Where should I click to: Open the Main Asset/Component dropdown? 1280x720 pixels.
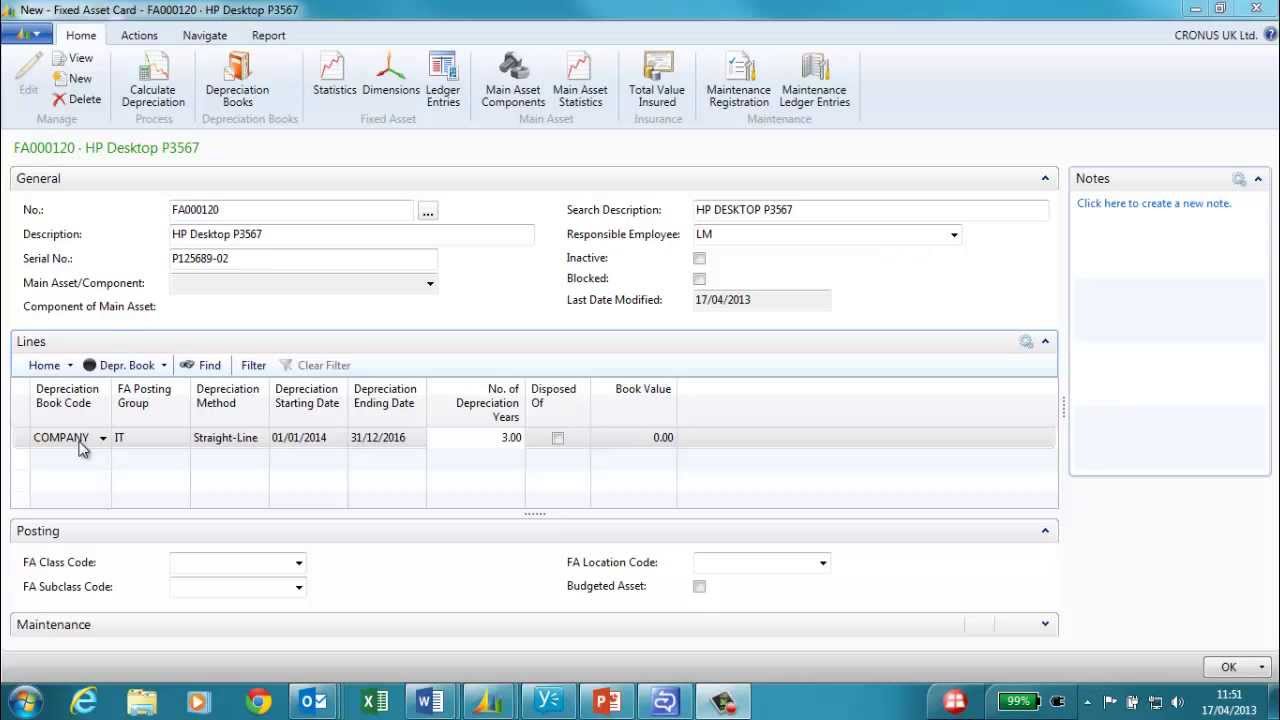(430, 284)
